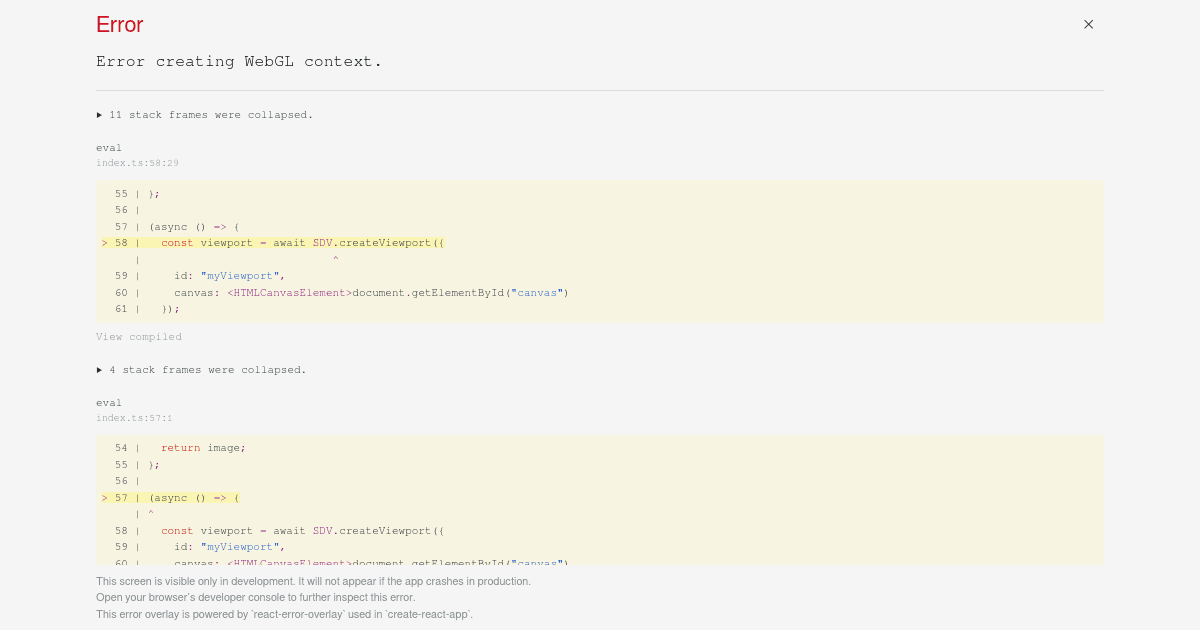Click line 61 closing braces in first snippet

point(147,309)
